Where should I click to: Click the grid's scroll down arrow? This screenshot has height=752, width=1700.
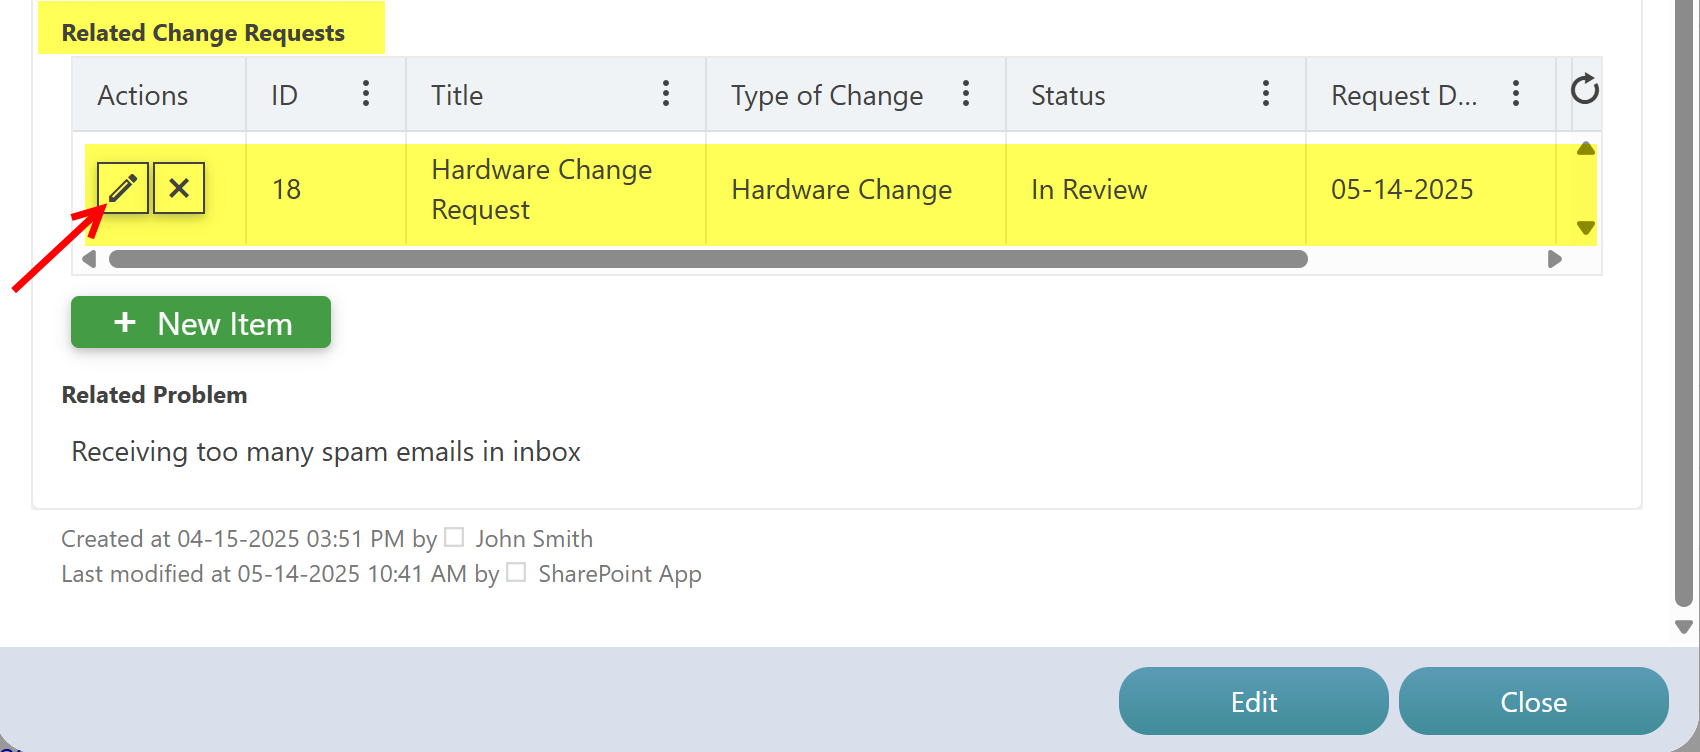[x=1586, y=228]
